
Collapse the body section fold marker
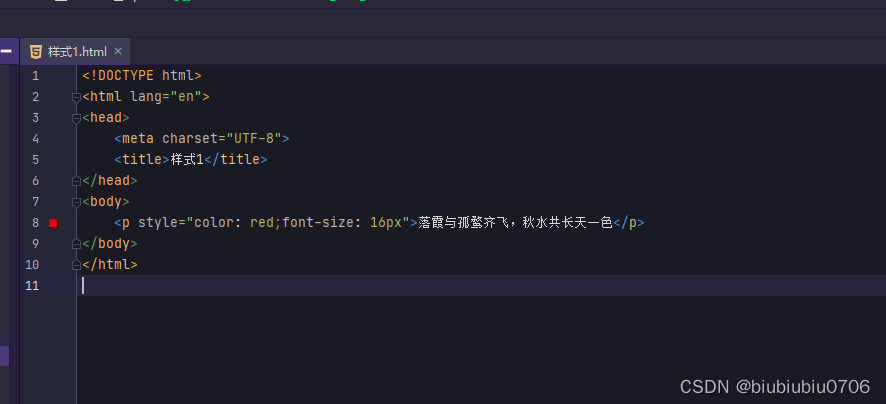click(x=76, y=202)
